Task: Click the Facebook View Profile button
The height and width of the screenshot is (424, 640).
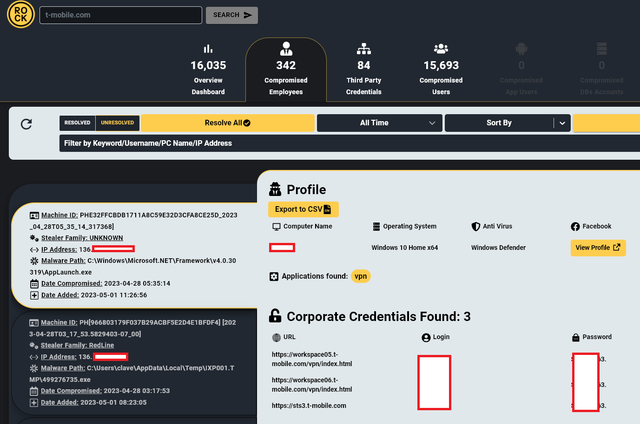Action: (x=598, y=248)
